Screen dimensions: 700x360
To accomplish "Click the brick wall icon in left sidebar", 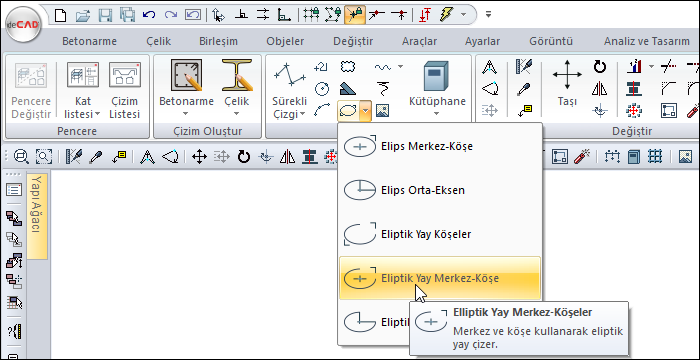I will (14, 303).
